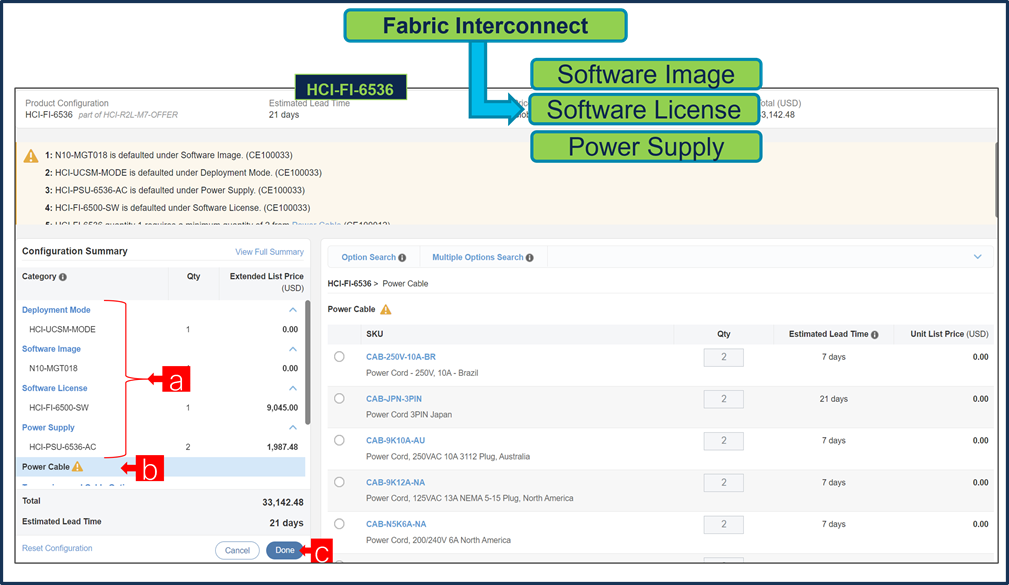Image resolution: width=1009 pixels, height=585 pixels.
Task: Collapse the Software Image category
Action: 293,349
